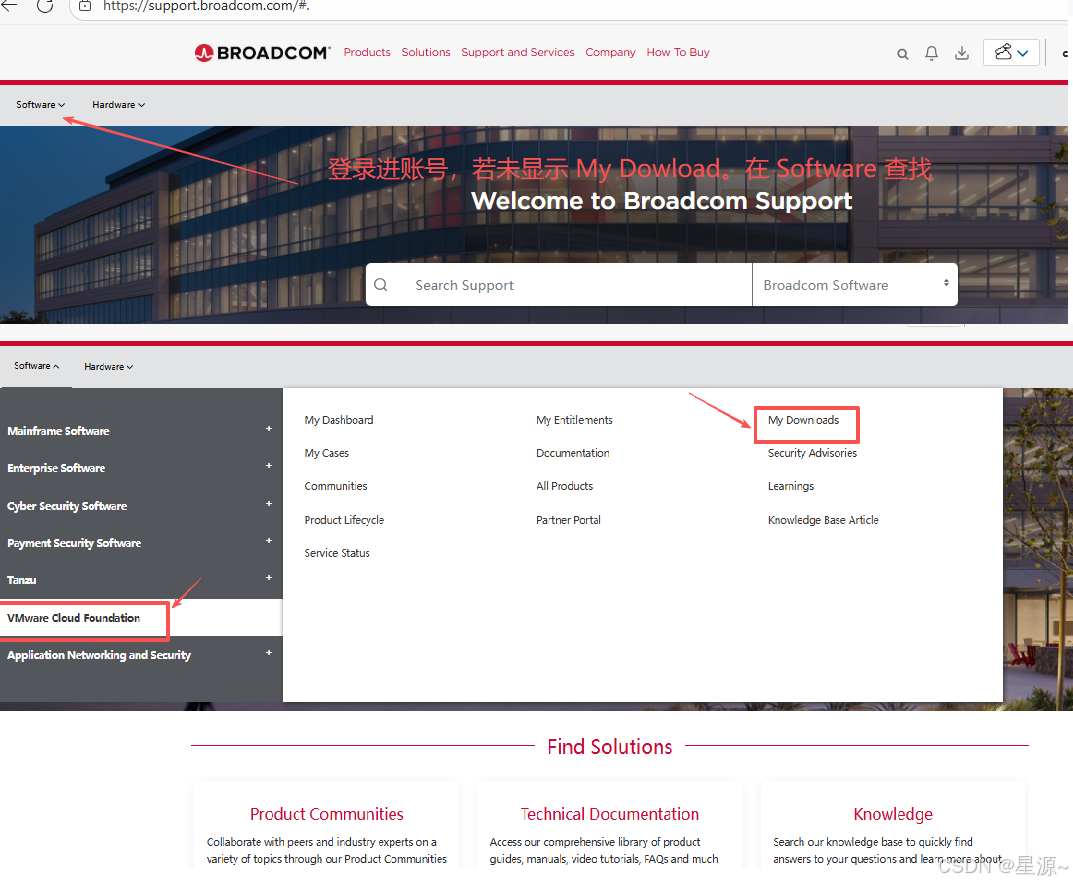Click the magnifier icon in Search Support box

[x=381, y=285]
